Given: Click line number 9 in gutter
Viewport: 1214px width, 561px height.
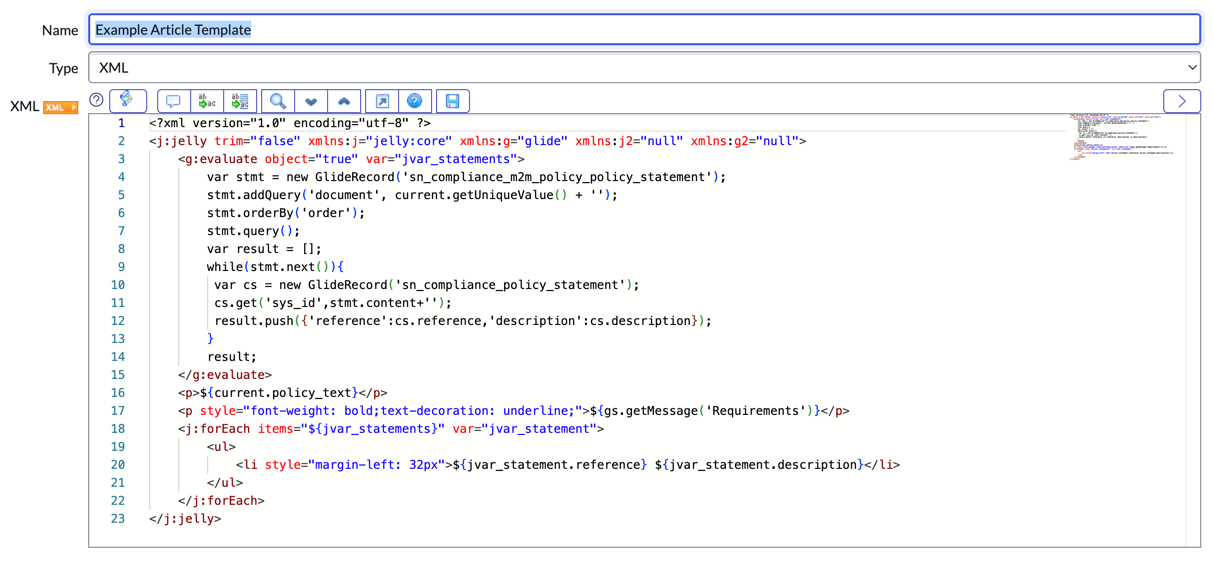Looking at the screenshot, I should [x=121, y=267].
